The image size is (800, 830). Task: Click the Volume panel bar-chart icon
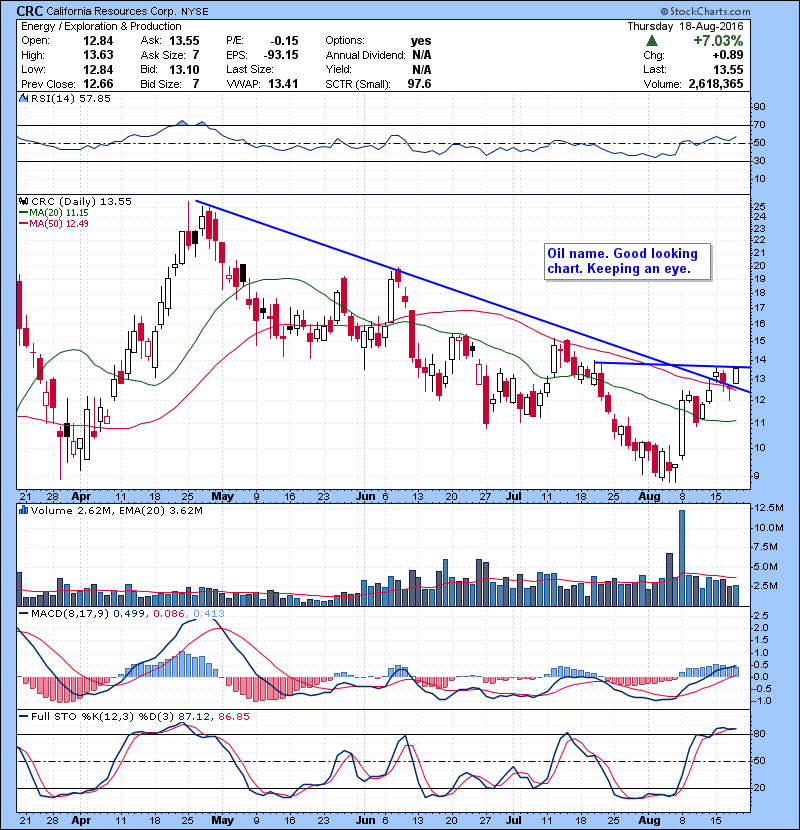pos(23,510)
